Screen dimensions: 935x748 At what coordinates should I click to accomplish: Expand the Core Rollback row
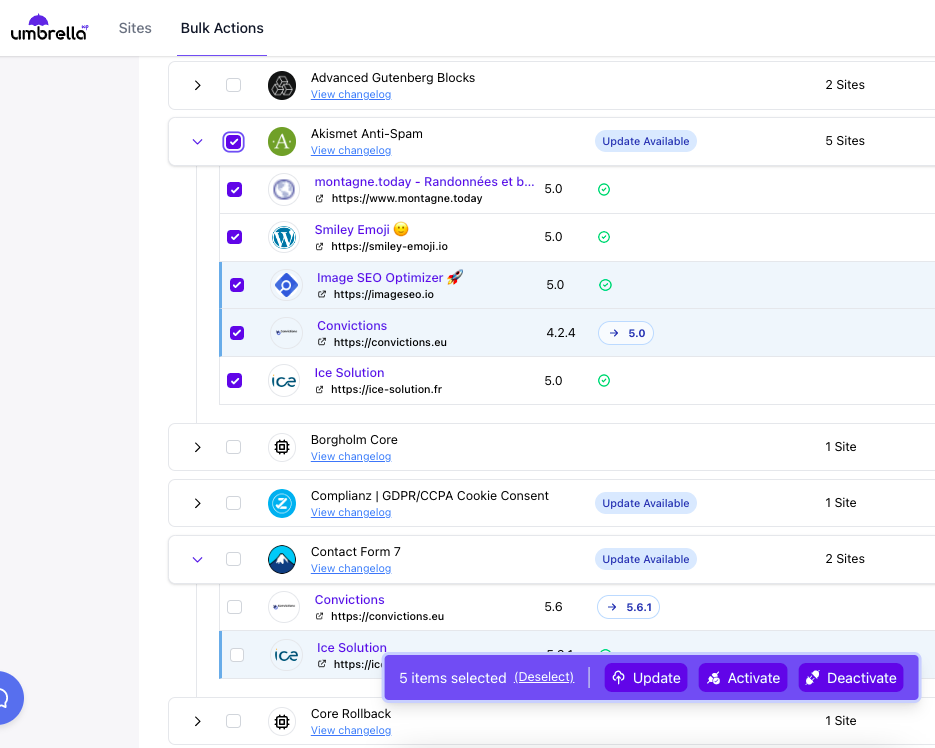coord(197,722)
